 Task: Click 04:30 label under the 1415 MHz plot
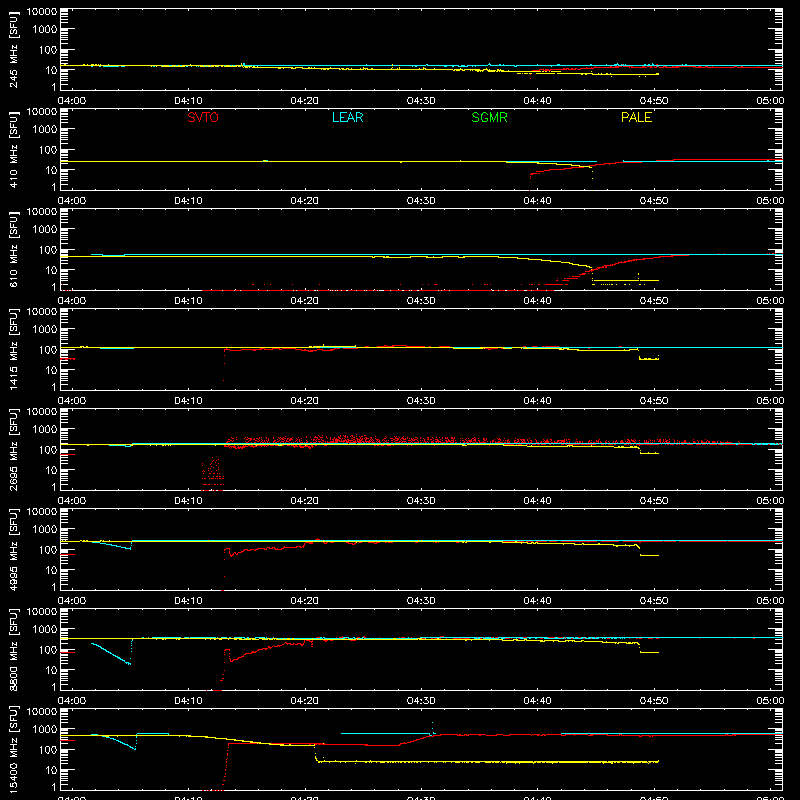coord(421,401)
